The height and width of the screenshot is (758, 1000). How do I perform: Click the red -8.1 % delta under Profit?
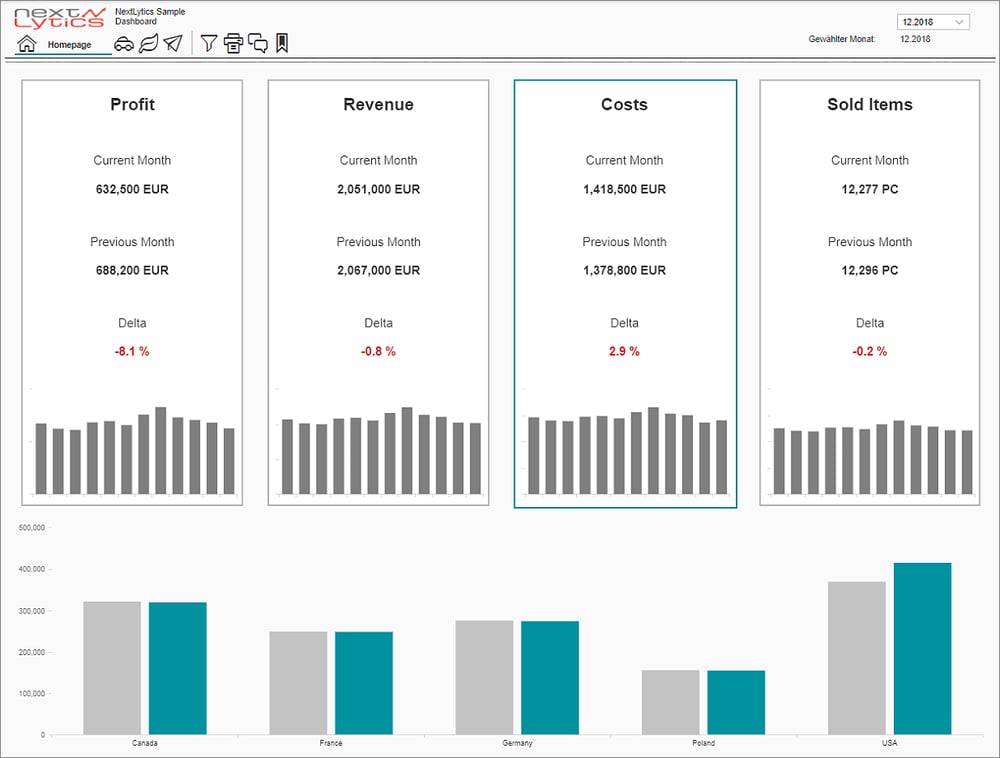(x=131, y=351)
